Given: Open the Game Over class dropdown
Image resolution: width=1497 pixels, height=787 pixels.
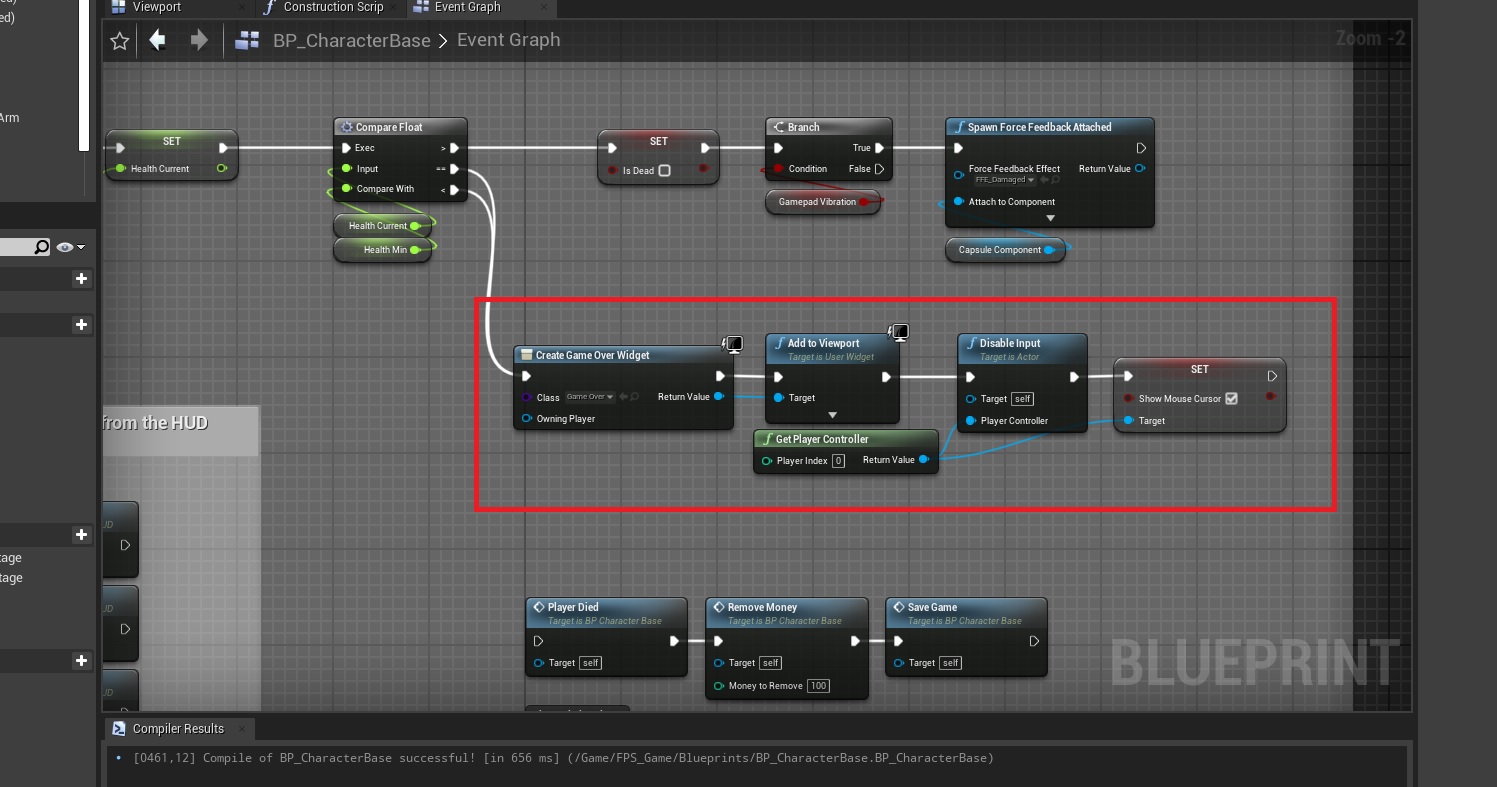Looking at the screenshot, I should pyautogui.click(x=590, y=398).
